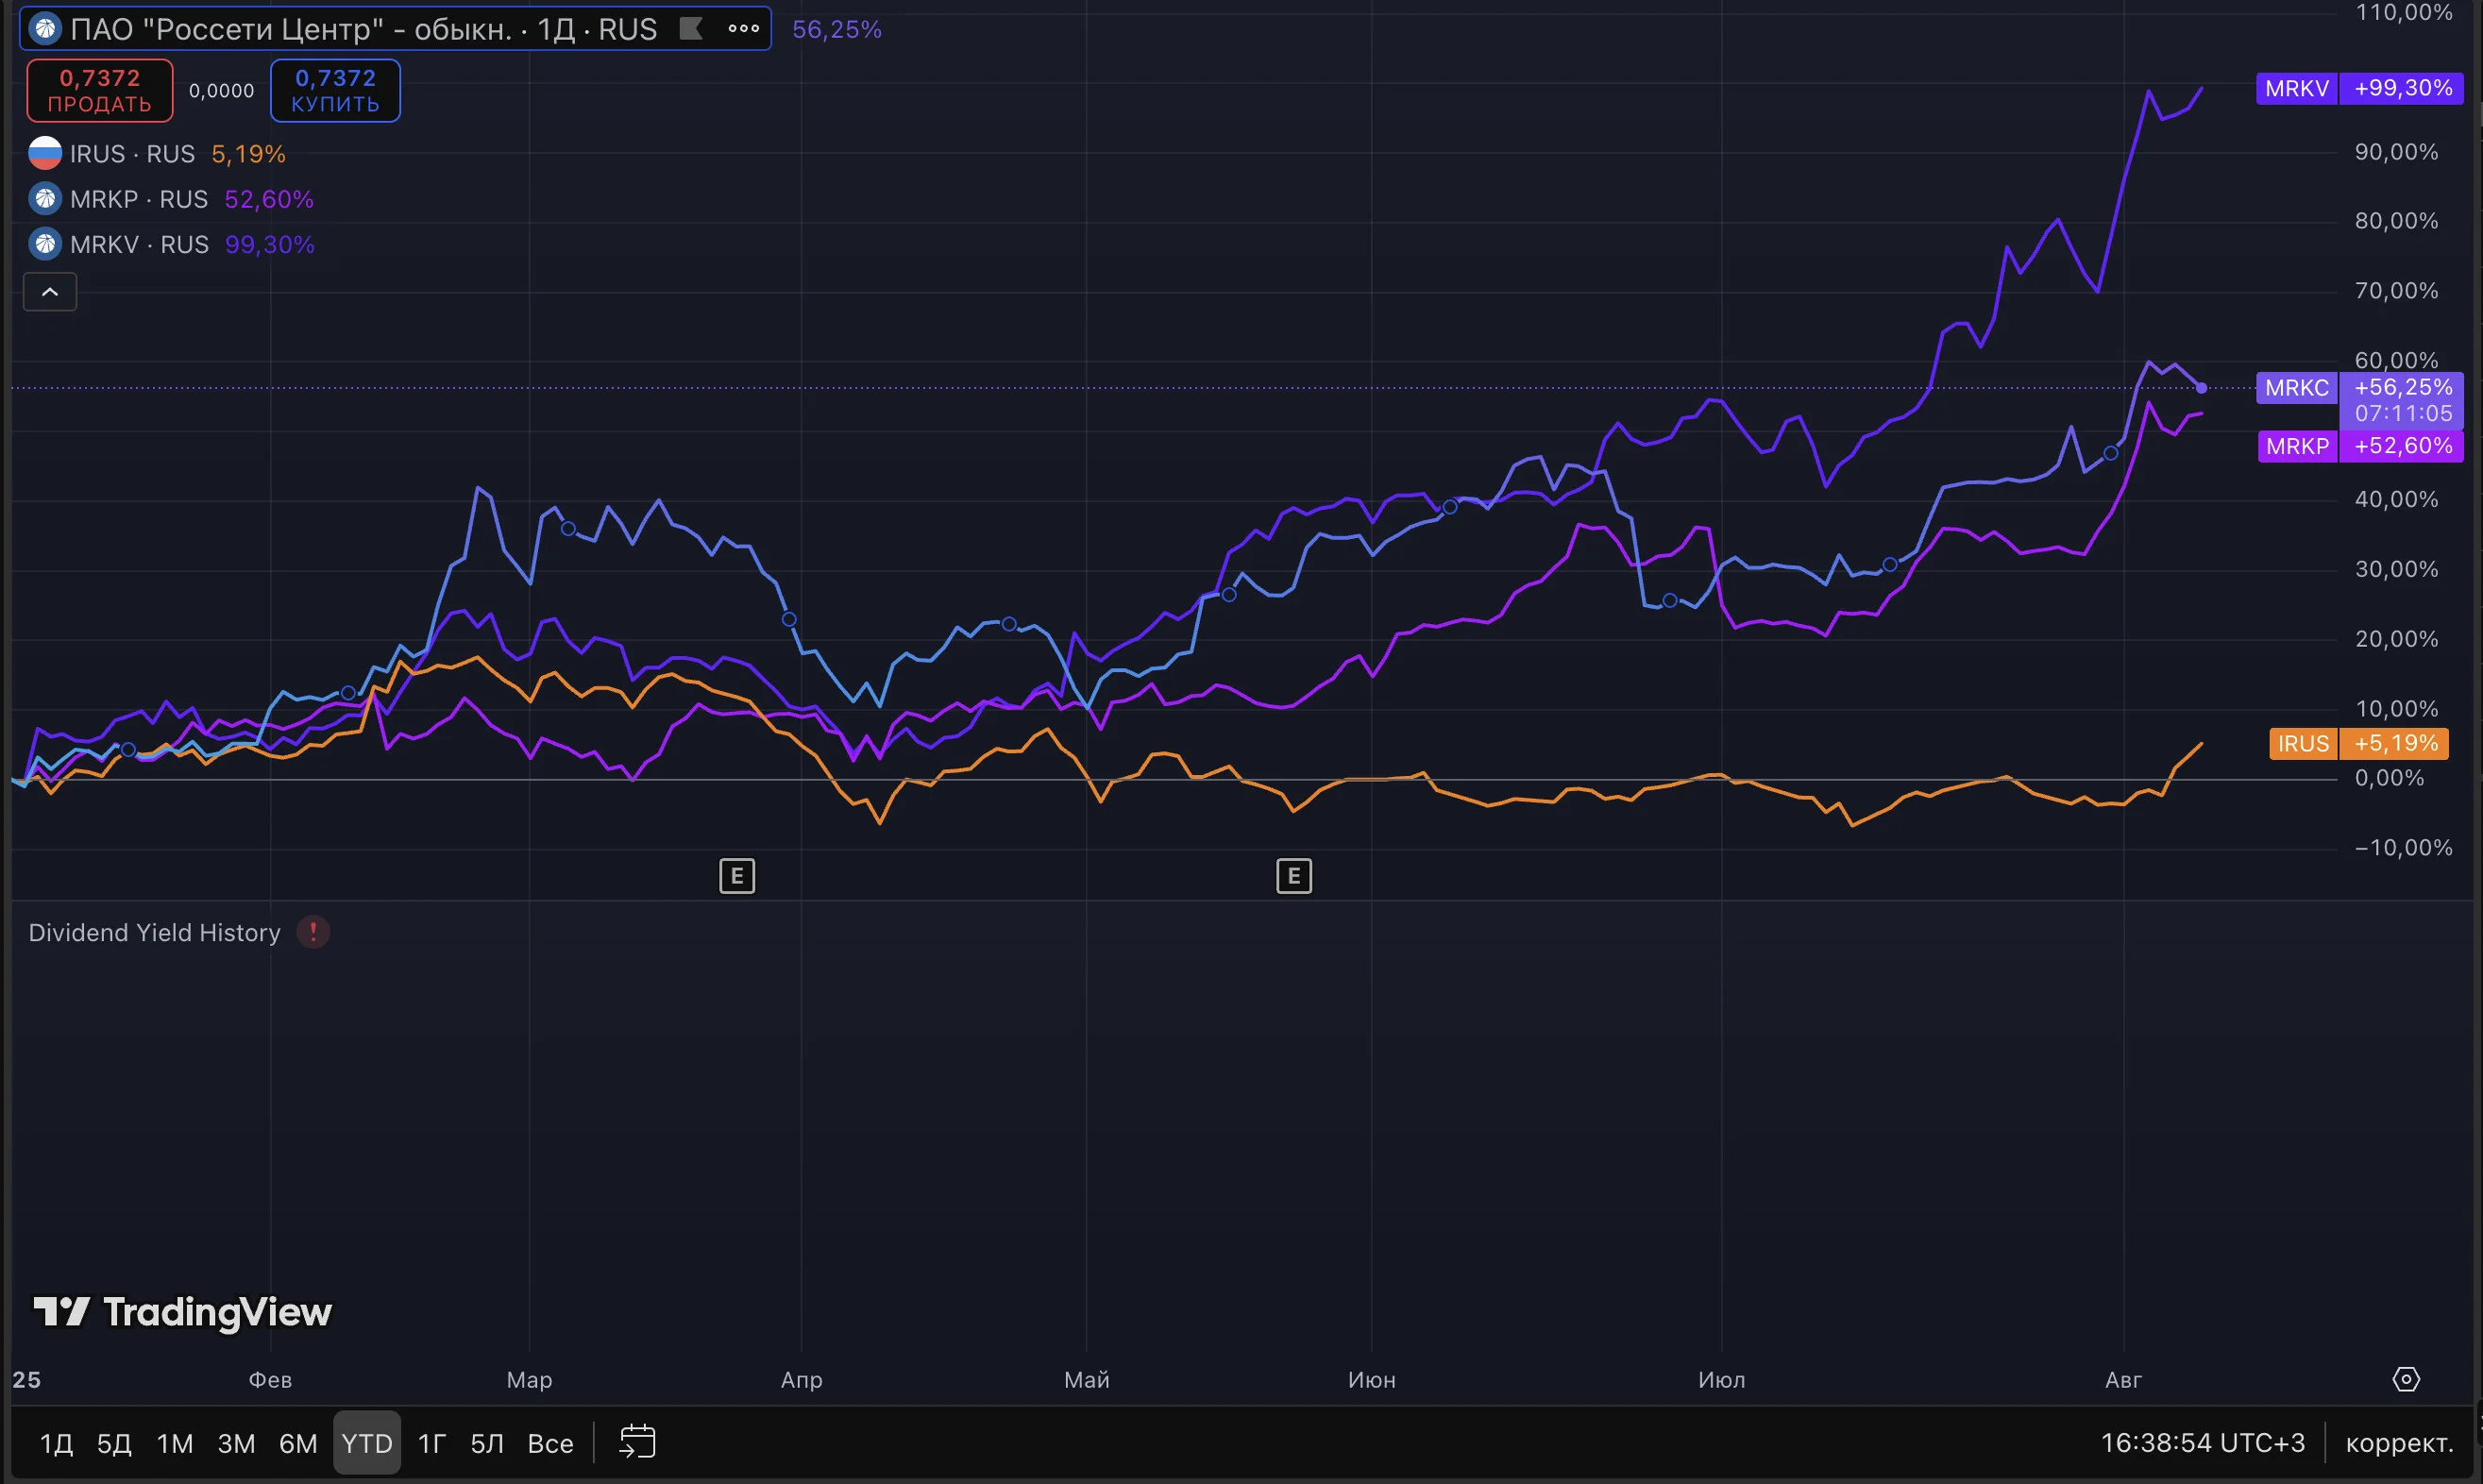Image resolution: width=2483 pixels, height=1484 pixels.
Task: Click the Dividend Yield History indicator title
Action: point(154,932)
